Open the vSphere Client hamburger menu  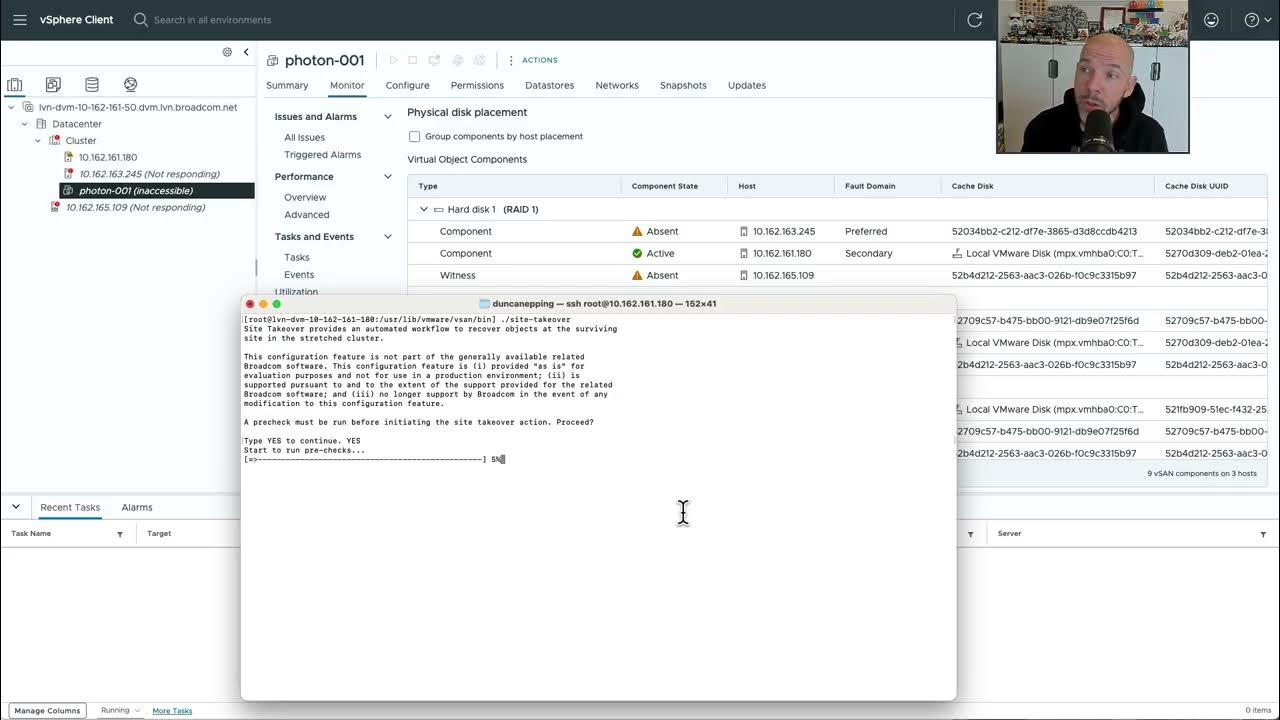click(x=19, y=20)
